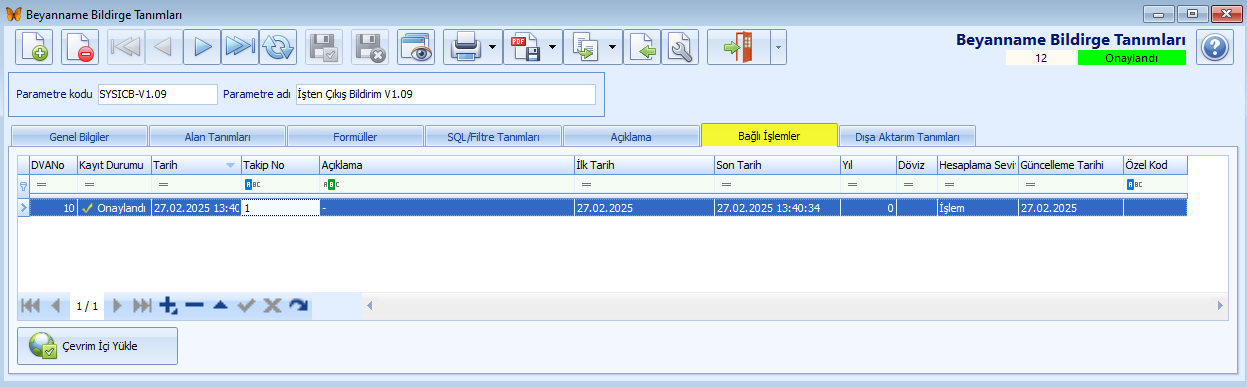1247x387 pixels.
Task: Click the Parametre kodu input field
Action: pos(157,94)
